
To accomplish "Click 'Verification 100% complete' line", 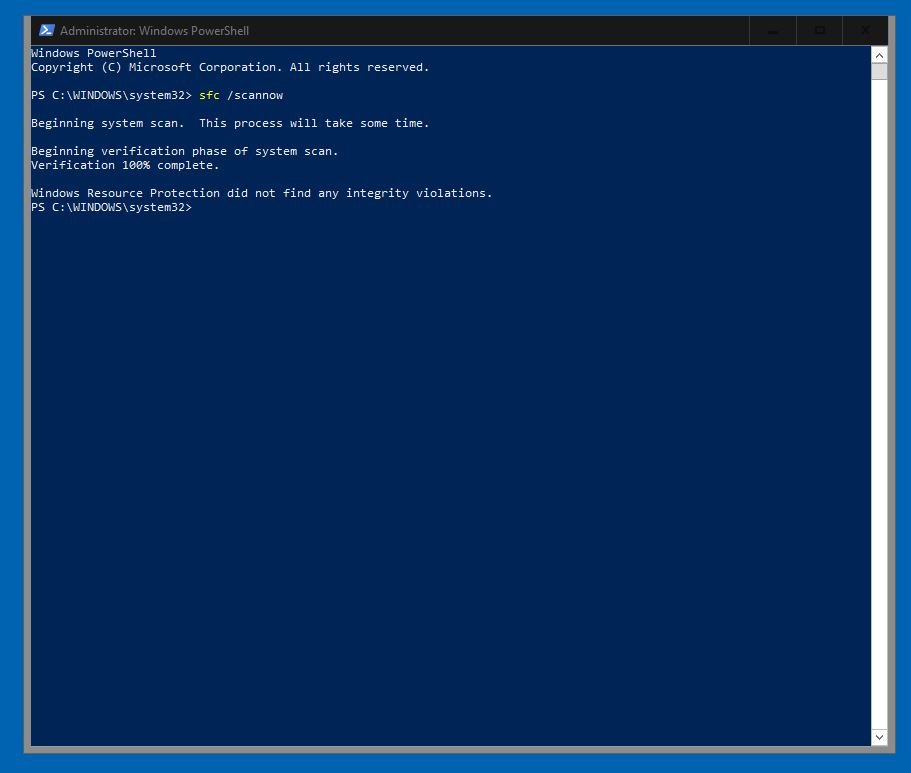I will 125,165.
